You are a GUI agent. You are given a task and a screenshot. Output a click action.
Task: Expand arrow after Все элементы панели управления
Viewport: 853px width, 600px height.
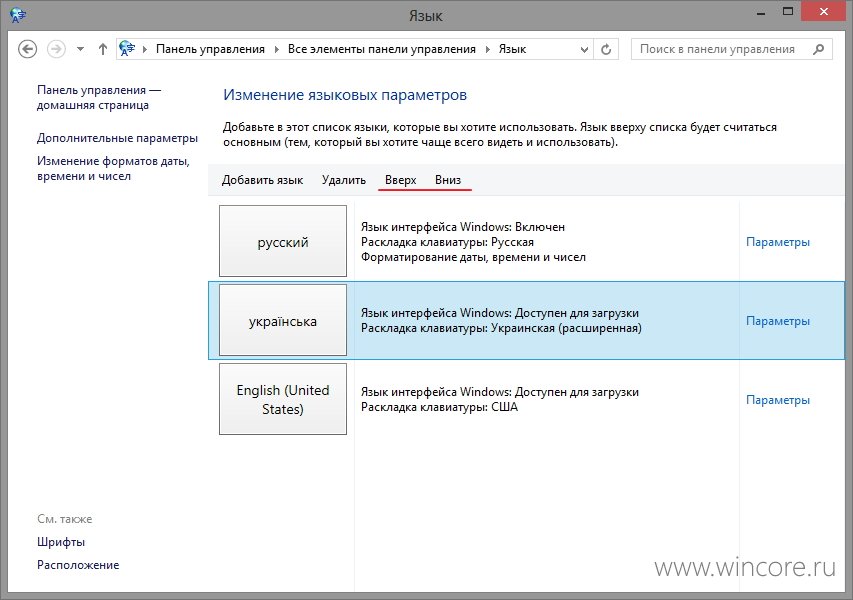click(487, 50)
